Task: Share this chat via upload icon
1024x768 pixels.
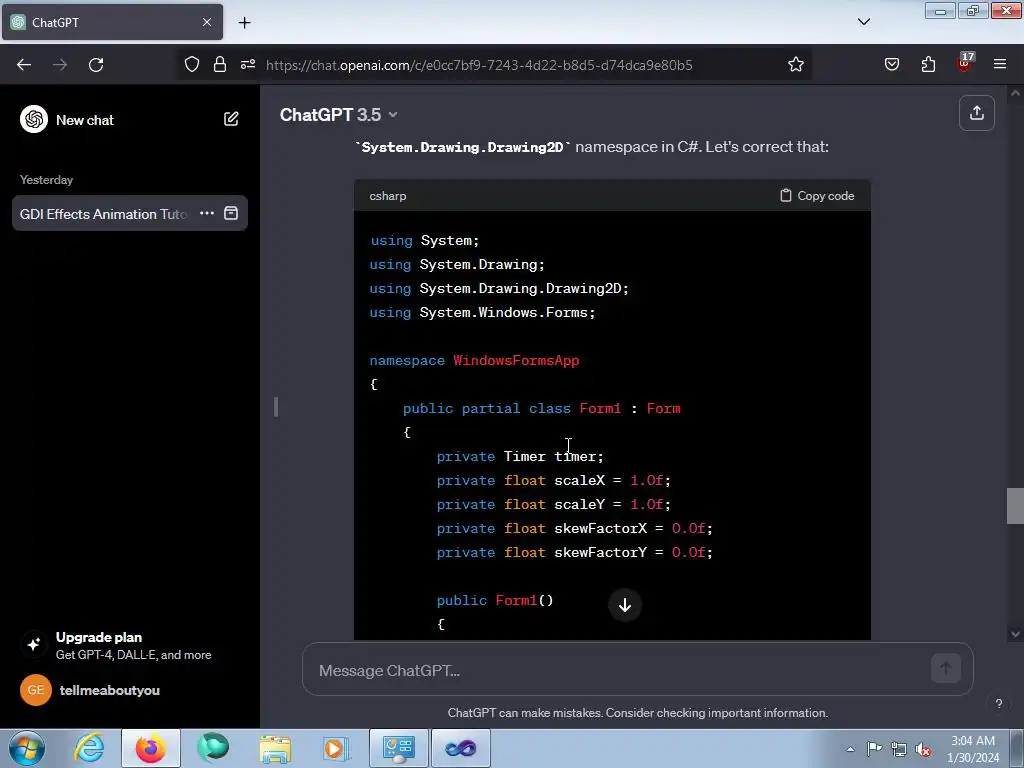Action: (976, 113)
